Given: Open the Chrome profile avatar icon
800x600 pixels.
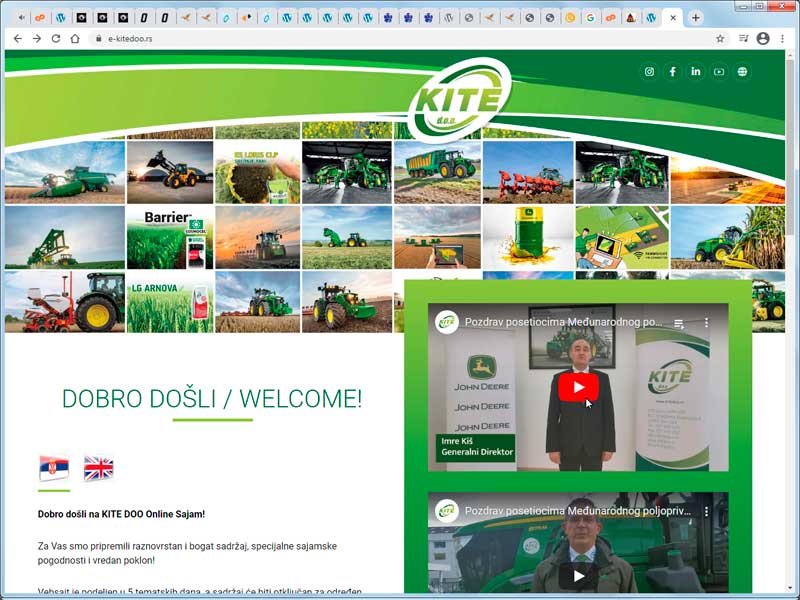Looking at the screenshot, I should coord(763,38).
